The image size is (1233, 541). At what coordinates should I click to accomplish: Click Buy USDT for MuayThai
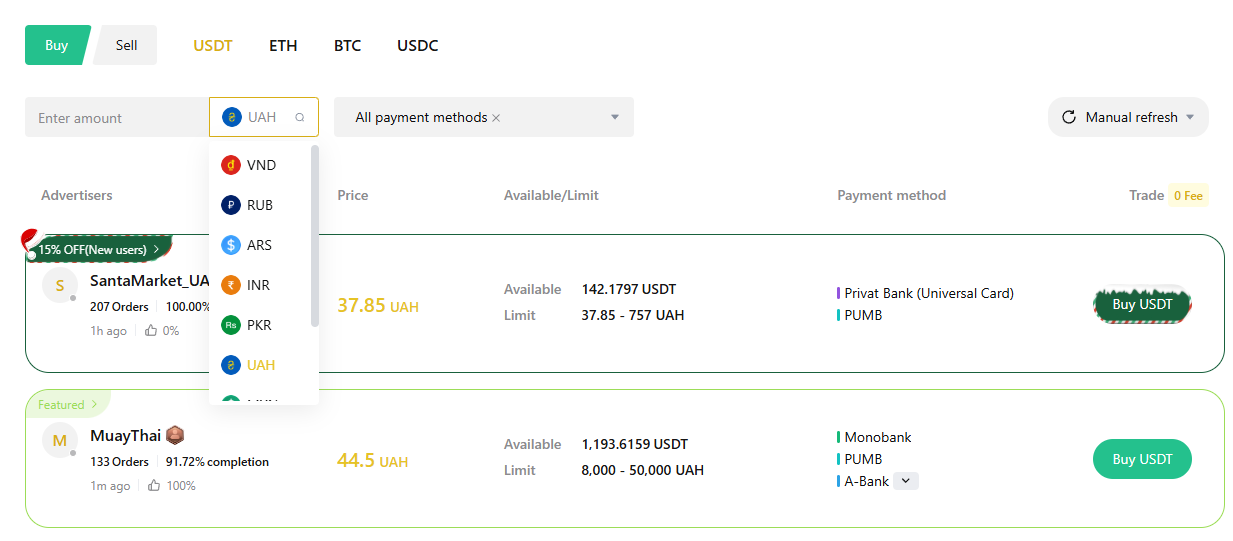[1142, 459]
